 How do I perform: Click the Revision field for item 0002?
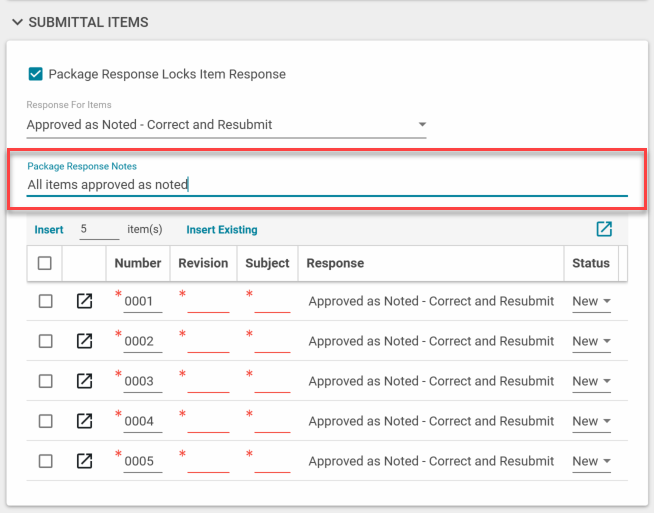coord(208,342)
